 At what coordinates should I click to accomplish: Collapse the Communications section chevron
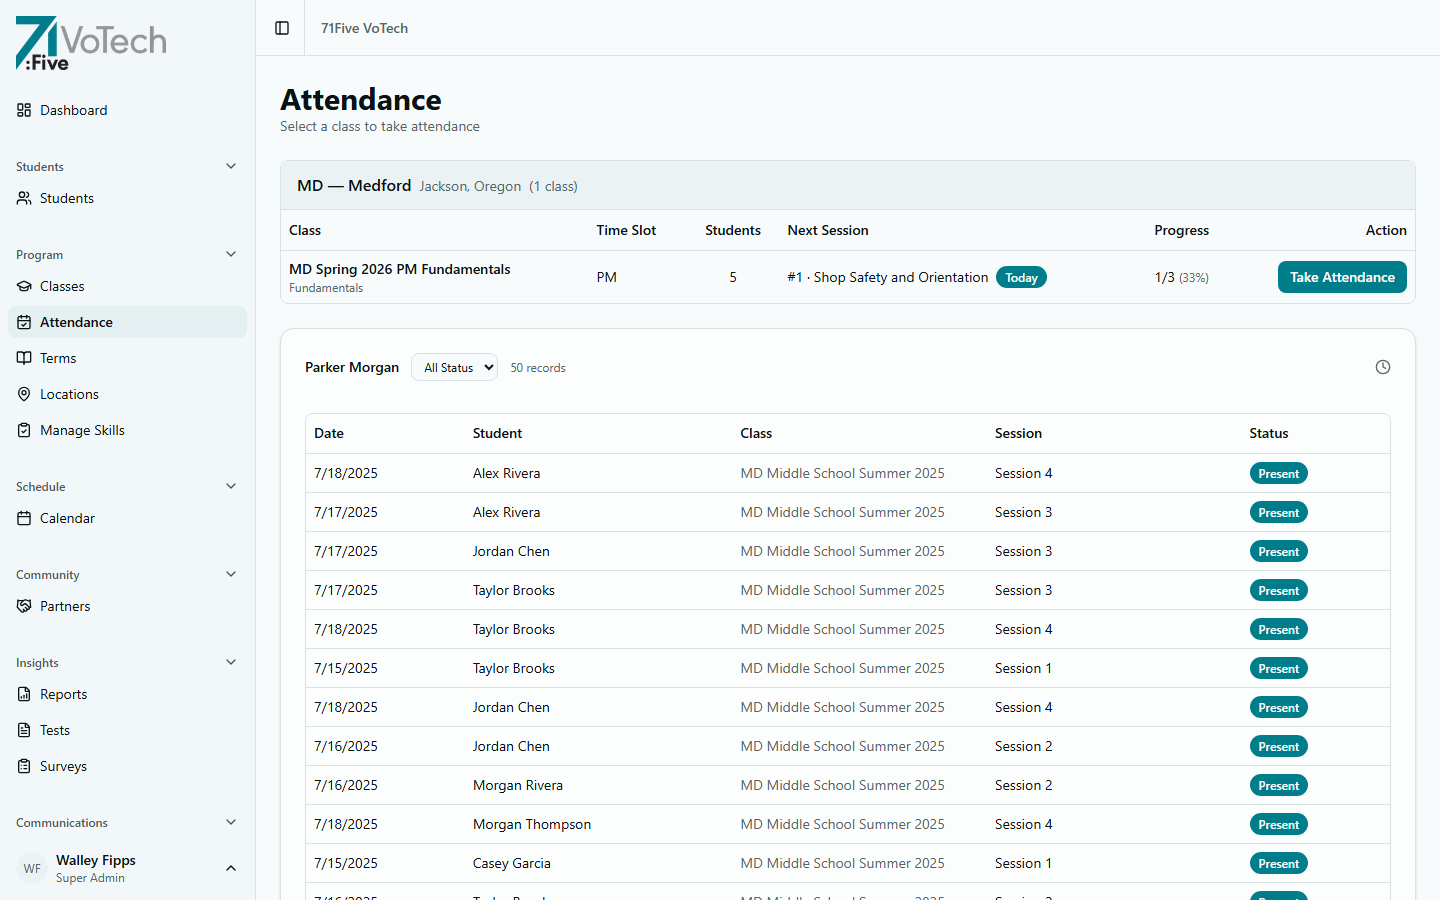[231, 822]
